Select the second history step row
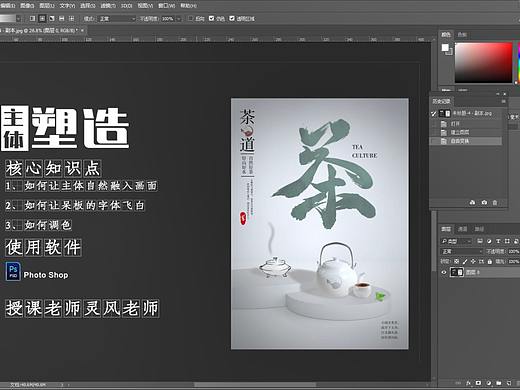The height and width of the screenshot is (390, 520). click(x=467, y=132)
